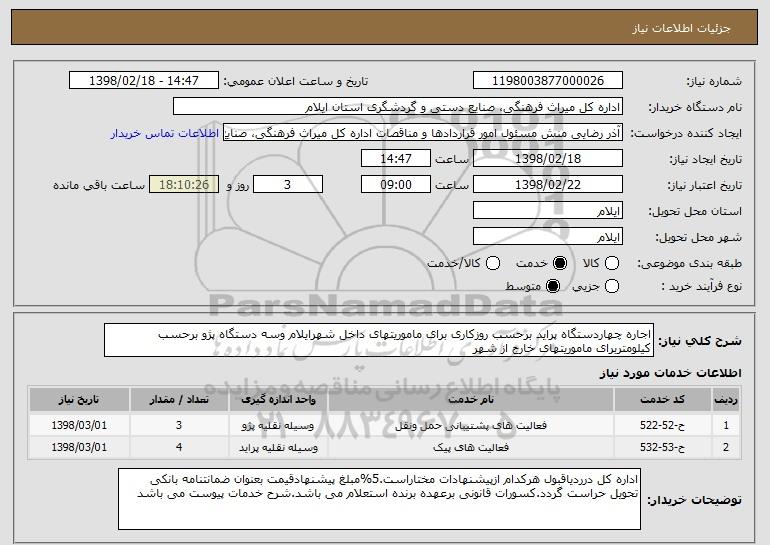The height and width of the screenshot is (545, 770).
Task: Click the validity time field 09:00
Action: pyautogui.click(x=396, y=185)
